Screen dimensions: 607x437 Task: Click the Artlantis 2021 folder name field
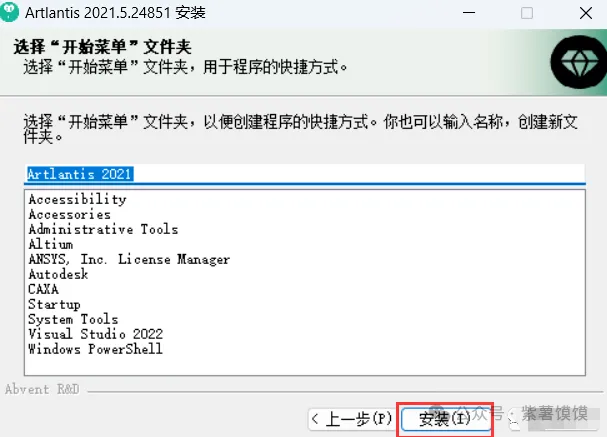tap(300, 173)
